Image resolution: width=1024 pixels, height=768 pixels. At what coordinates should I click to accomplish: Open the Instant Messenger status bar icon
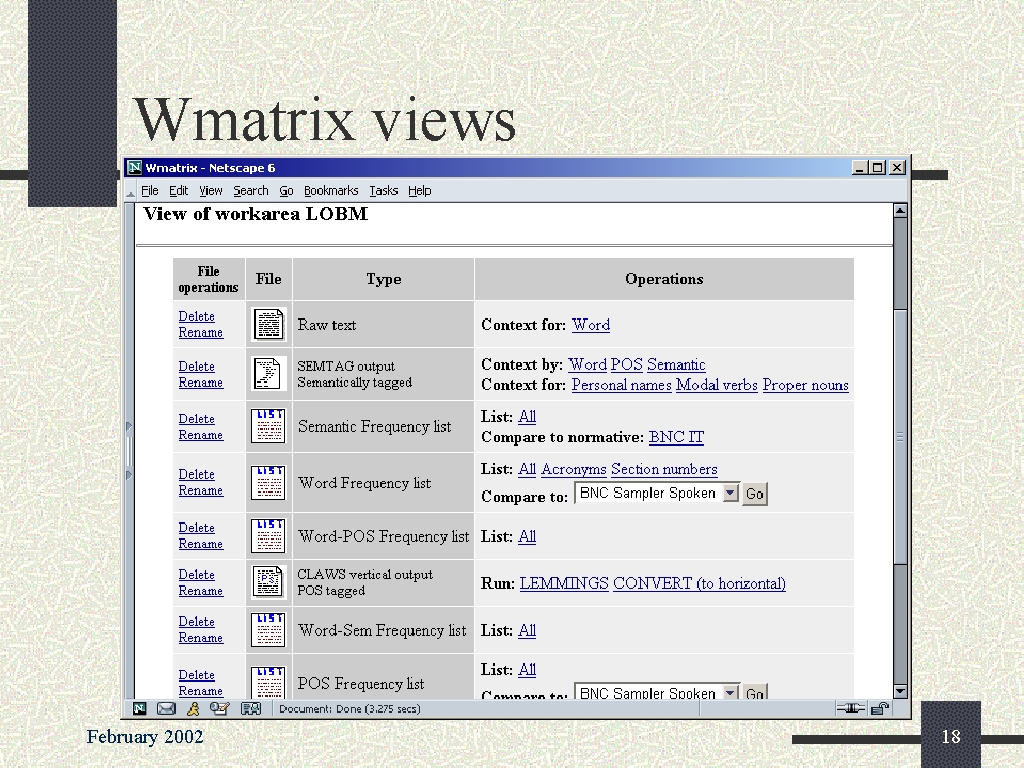pyautogui.click(x=193, y=709)
